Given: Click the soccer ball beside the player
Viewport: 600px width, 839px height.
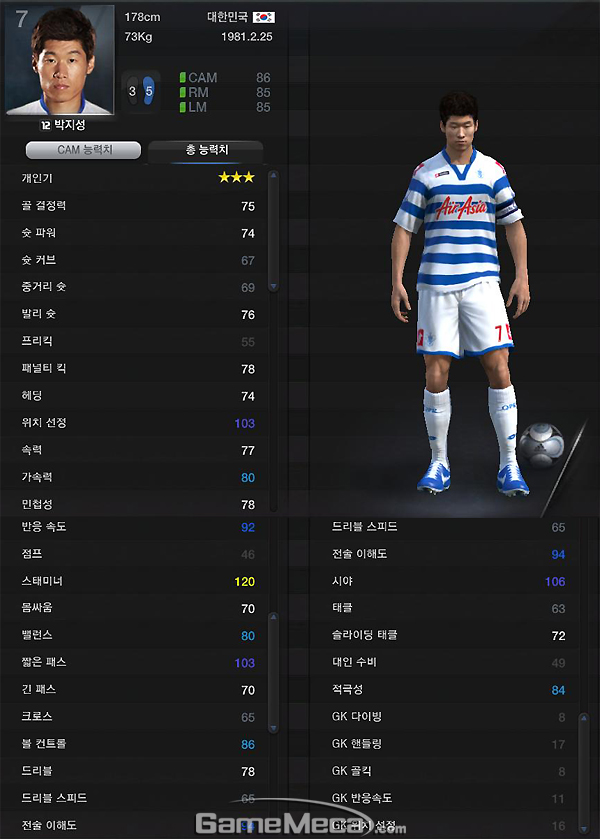Looking at the screenshot, I should point(541,444).
